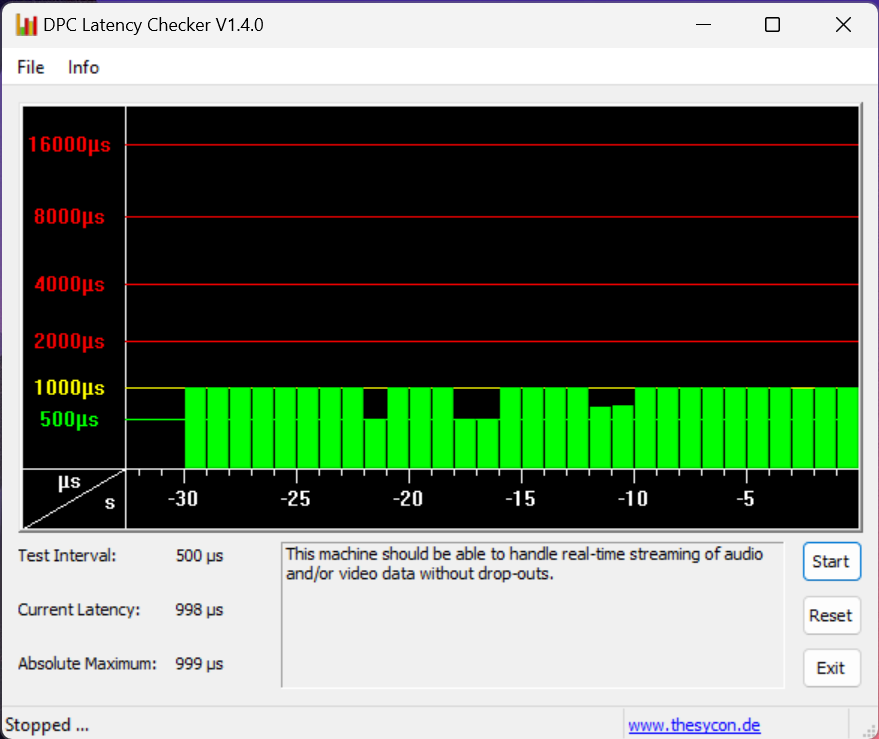Click the window resize grip in status bar

click(869, 729)
